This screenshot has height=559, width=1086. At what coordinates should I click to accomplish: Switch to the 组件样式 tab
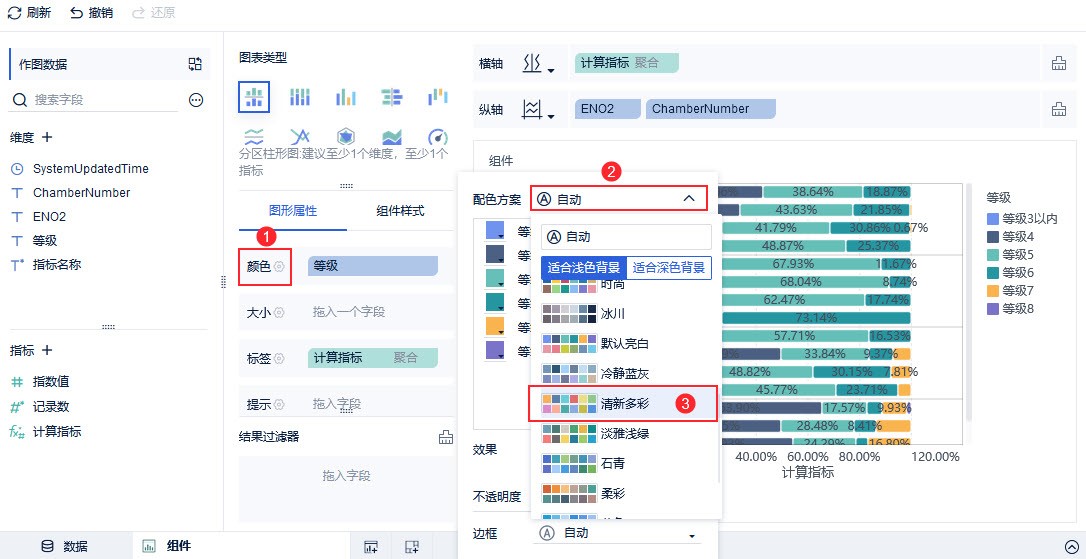(x=400, y=211)
